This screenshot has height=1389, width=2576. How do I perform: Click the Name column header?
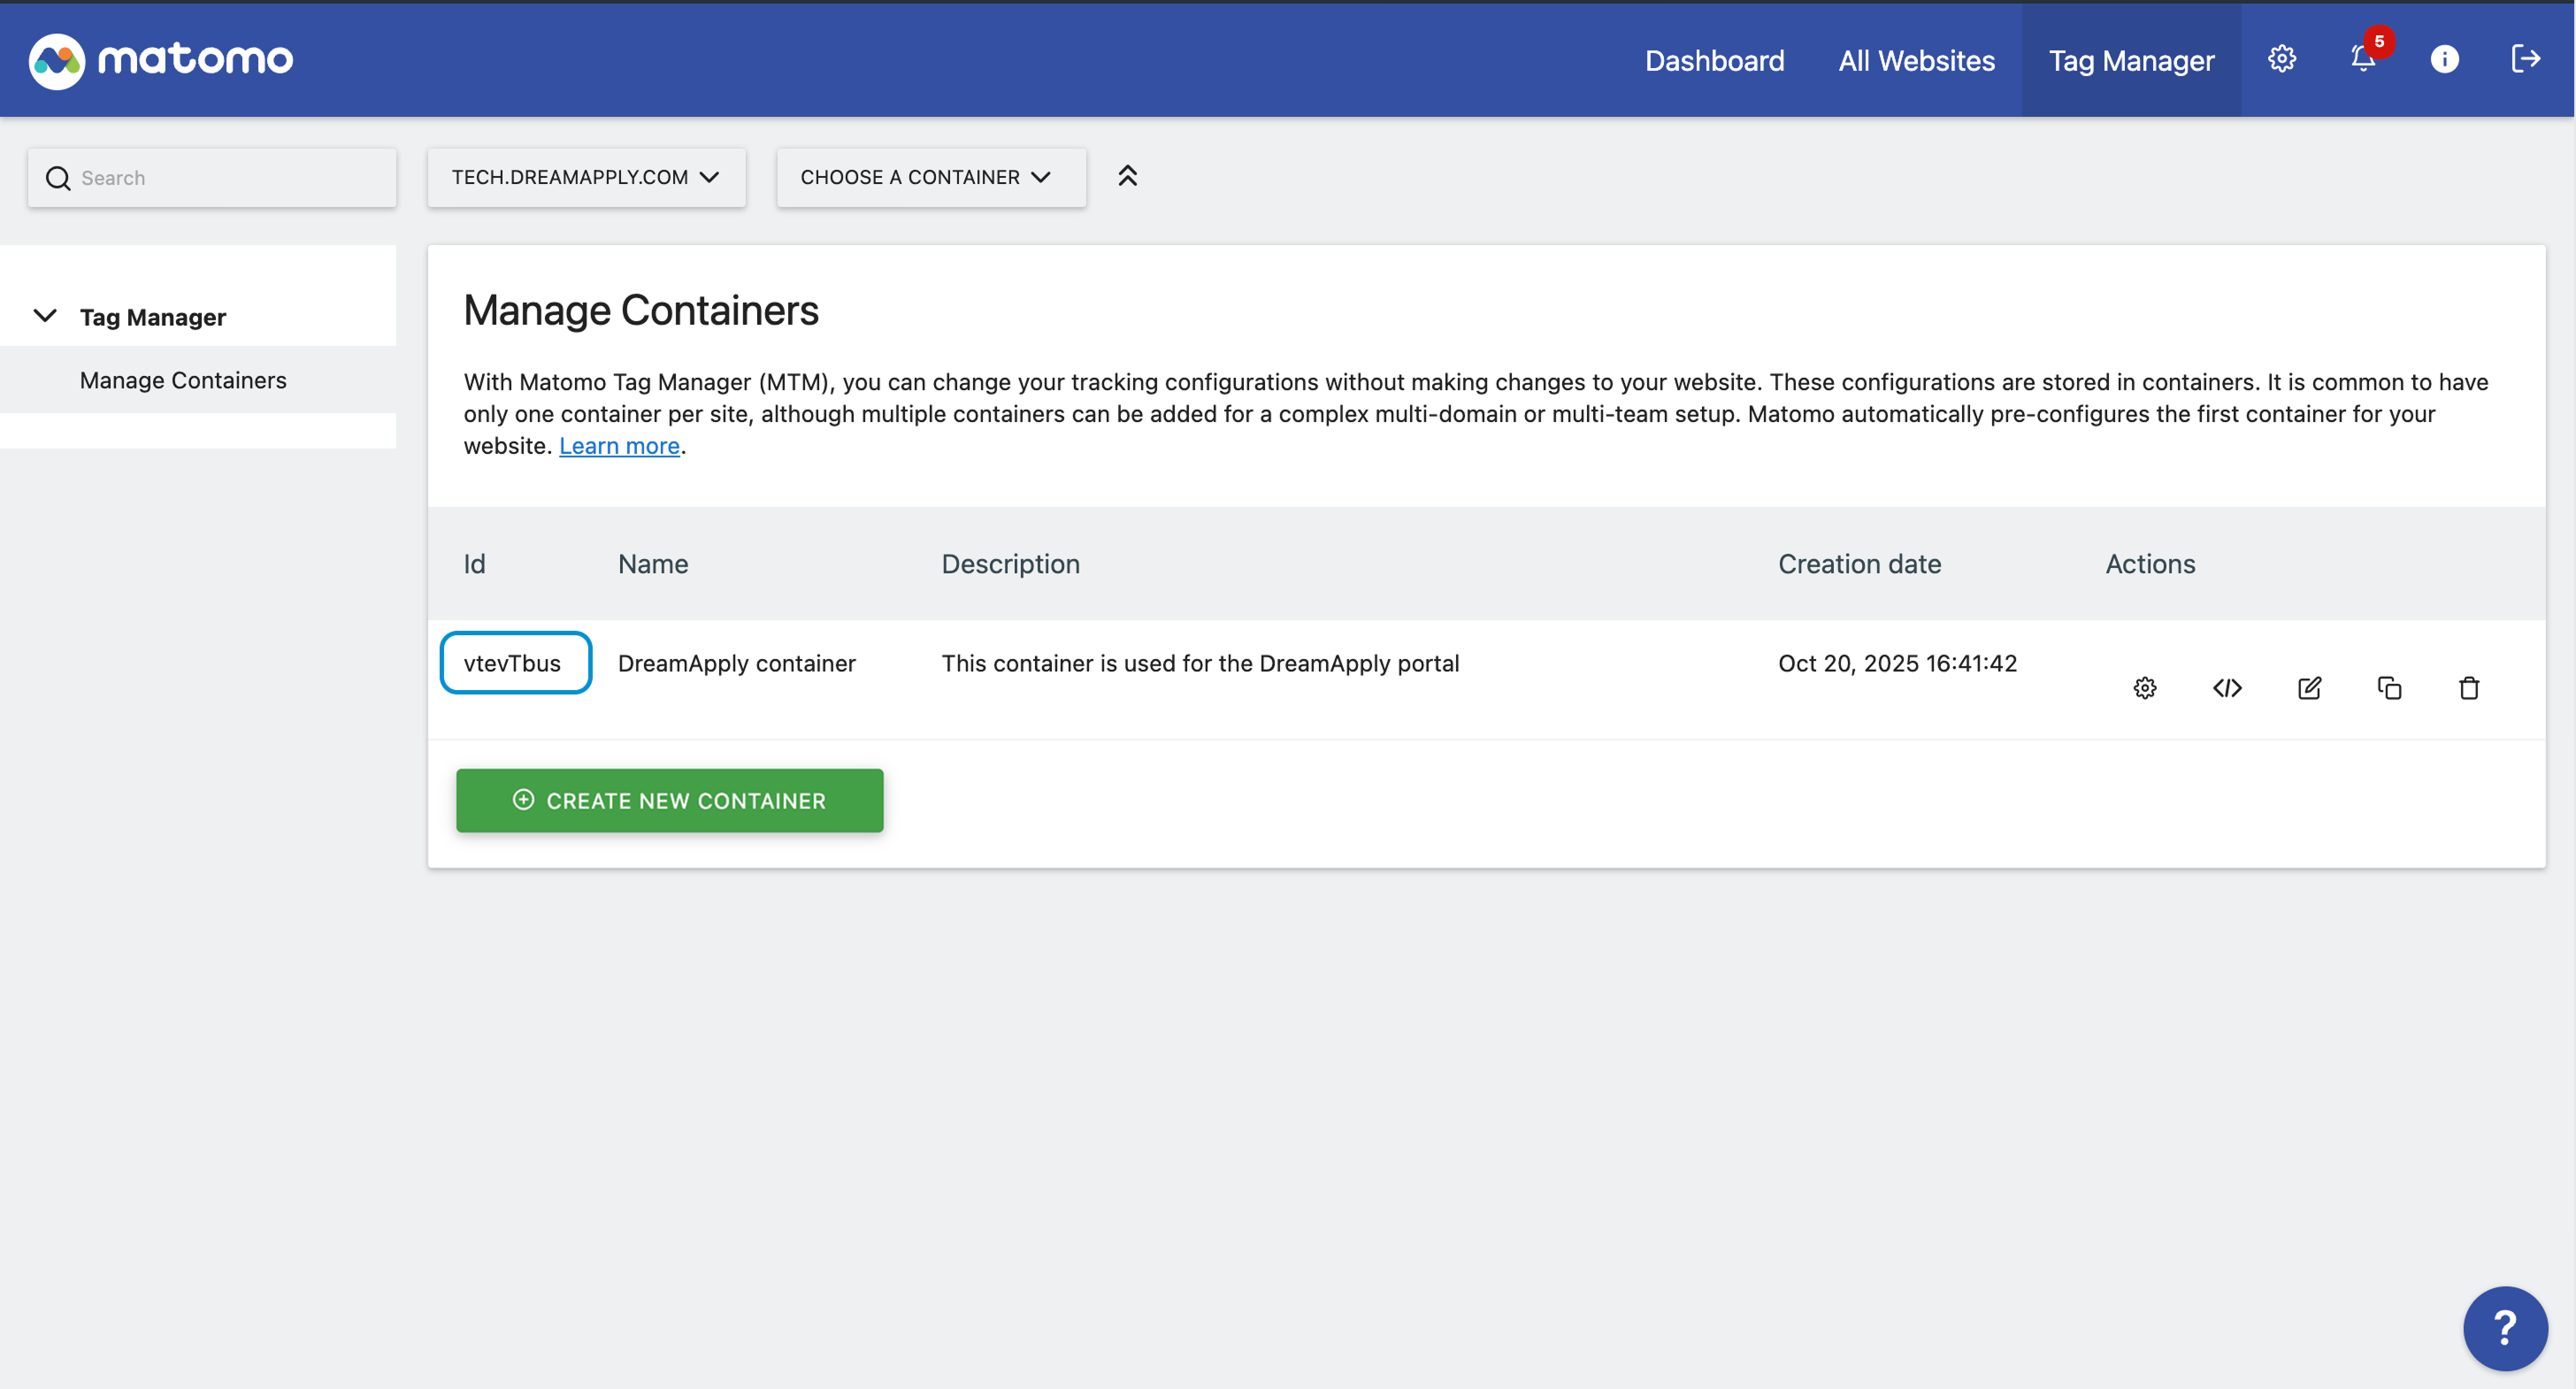click(x=653, y=564)
